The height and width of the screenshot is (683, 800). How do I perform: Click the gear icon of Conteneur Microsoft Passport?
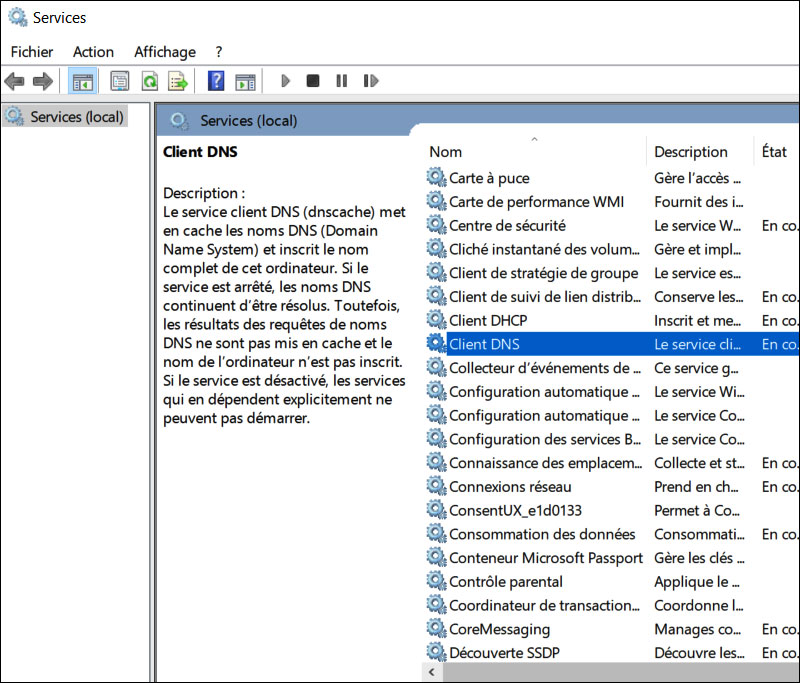point(436,558)
